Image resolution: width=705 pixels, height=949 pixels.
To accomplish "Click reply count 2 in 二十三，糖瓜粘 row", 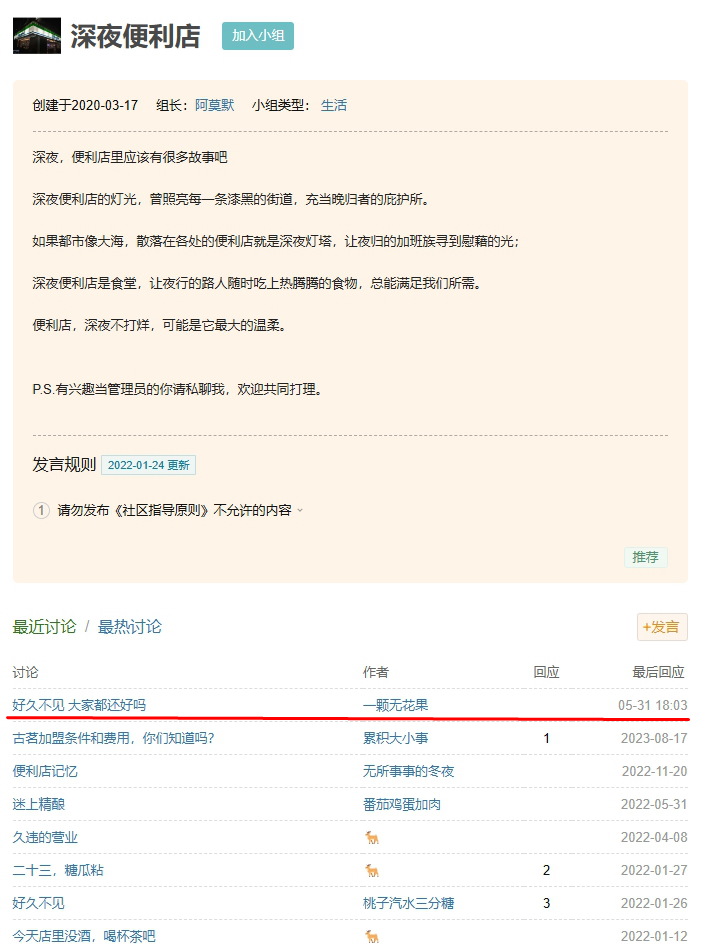I will (x=546, y=870).
